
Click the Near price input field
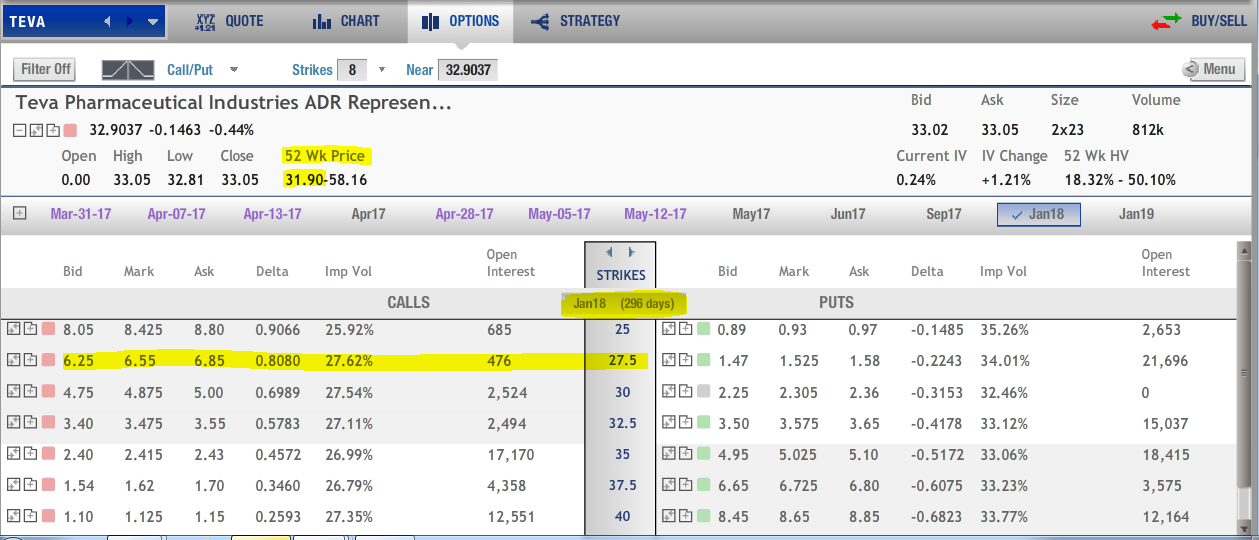click(x=467, y=70)
